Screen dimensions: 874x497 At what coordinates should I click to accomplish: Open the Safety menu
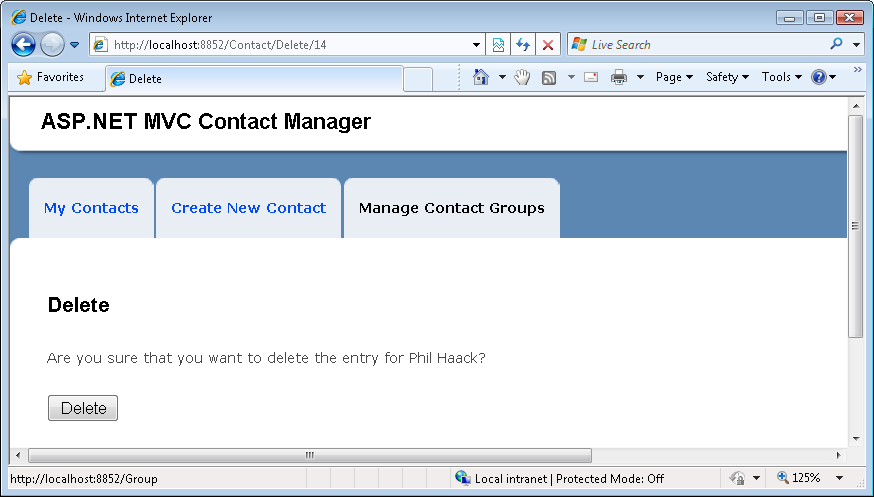[727, 77]
